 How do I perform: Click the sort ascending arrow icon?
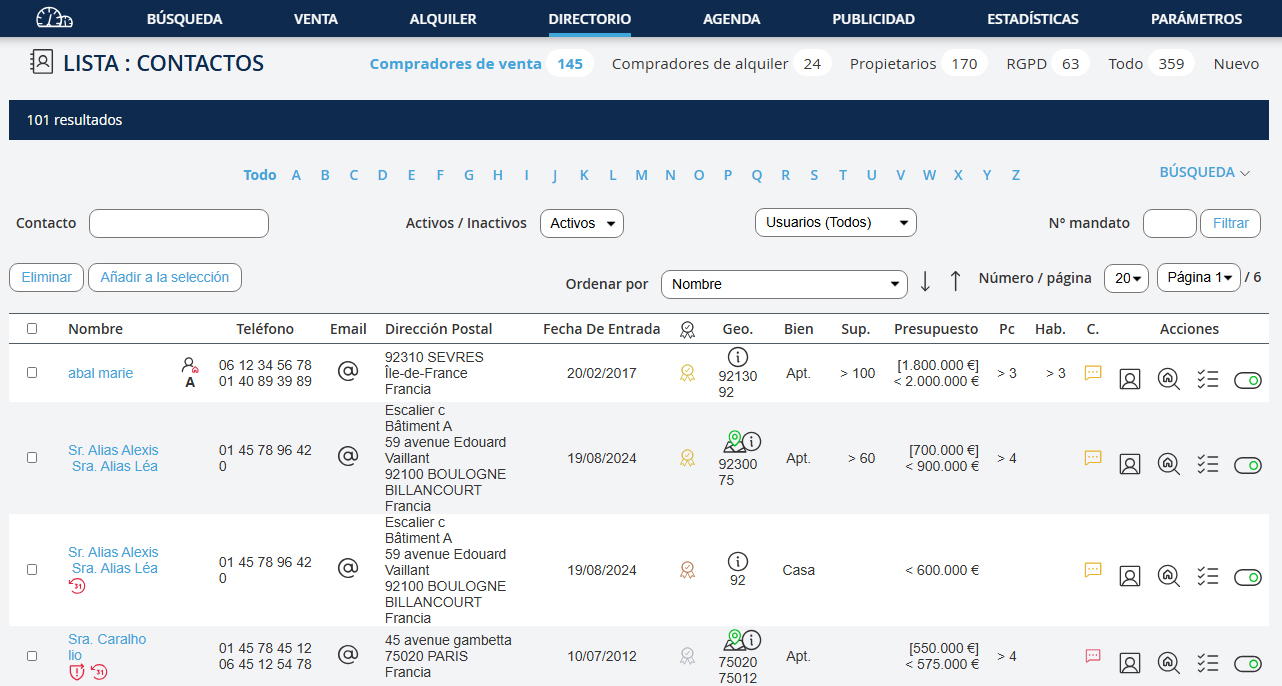click(955, 282)
